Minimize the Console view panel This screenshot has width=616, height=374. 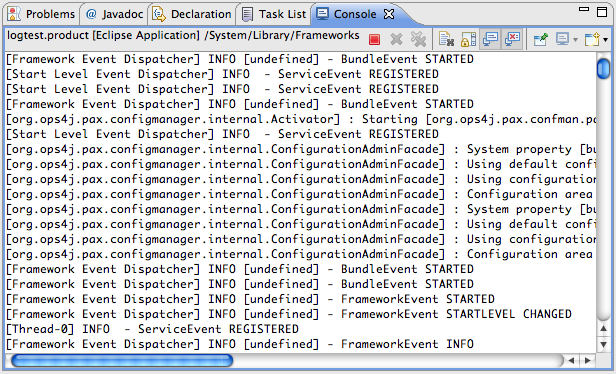[584, 9]
